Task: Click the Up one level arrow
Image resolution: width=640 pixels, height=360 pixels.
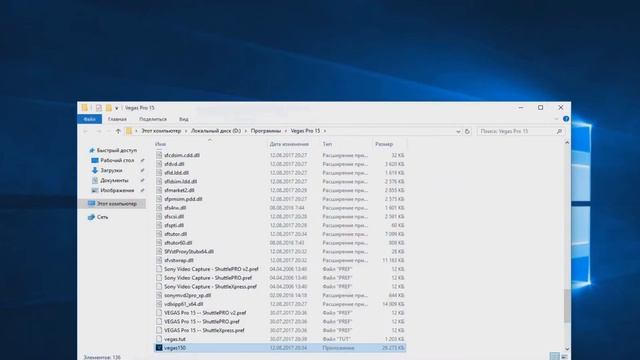Action: pos(118,131)
